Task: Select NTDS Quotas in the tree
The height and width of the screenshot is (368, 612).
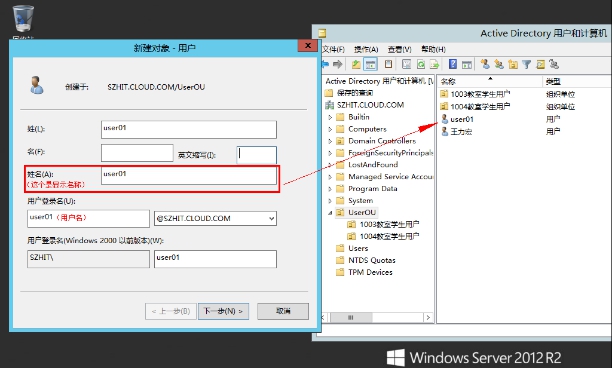Action: click(x=372, y=260)
